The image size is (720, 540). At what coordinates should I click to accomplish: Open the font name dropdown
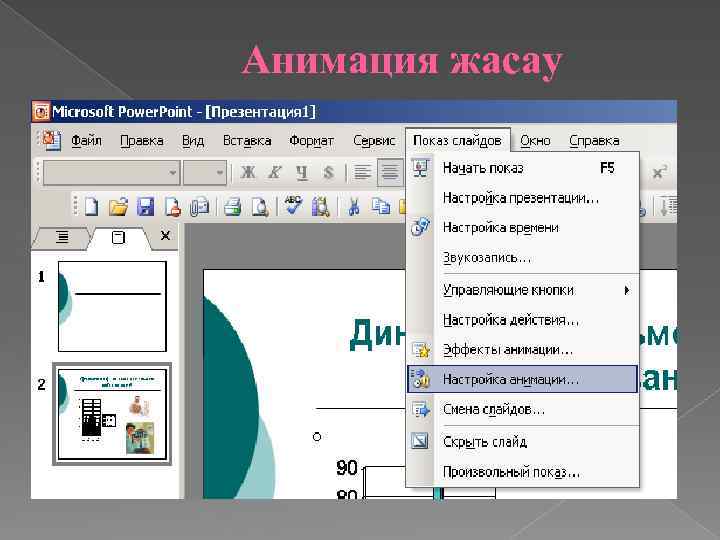[x=173, y=173]
